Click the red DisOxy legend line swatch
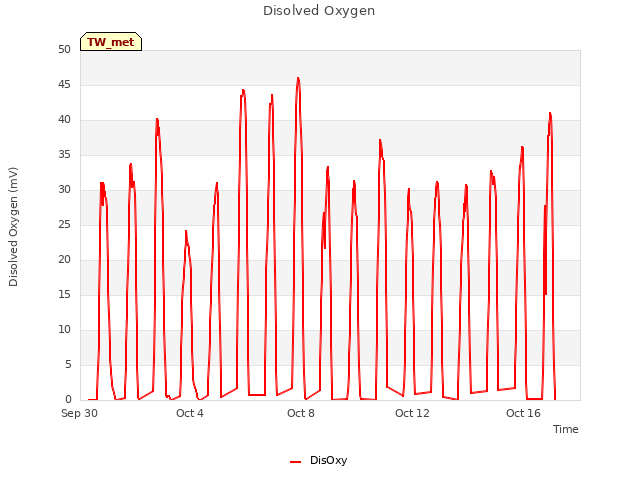 (296, 462)
